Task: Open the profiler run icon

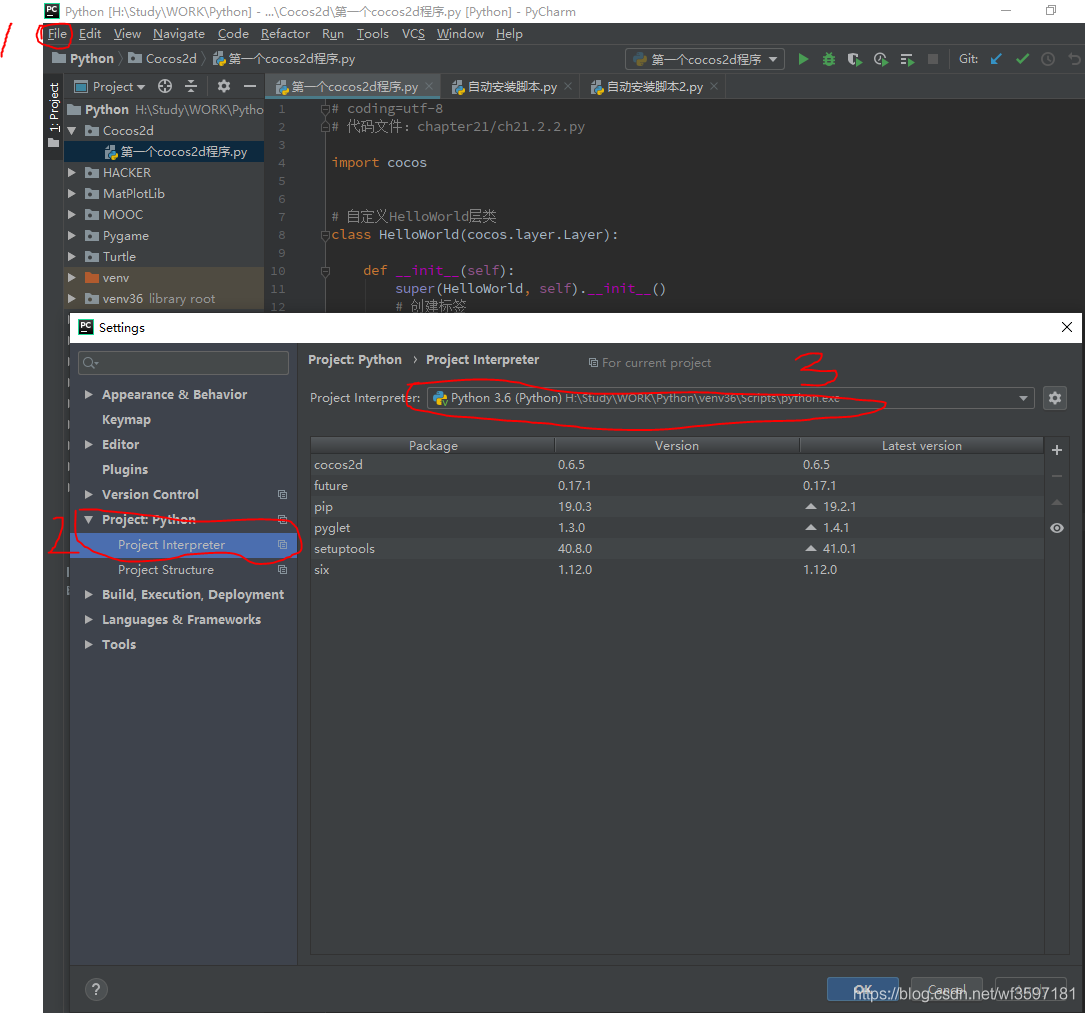Action: click(881, 60)
